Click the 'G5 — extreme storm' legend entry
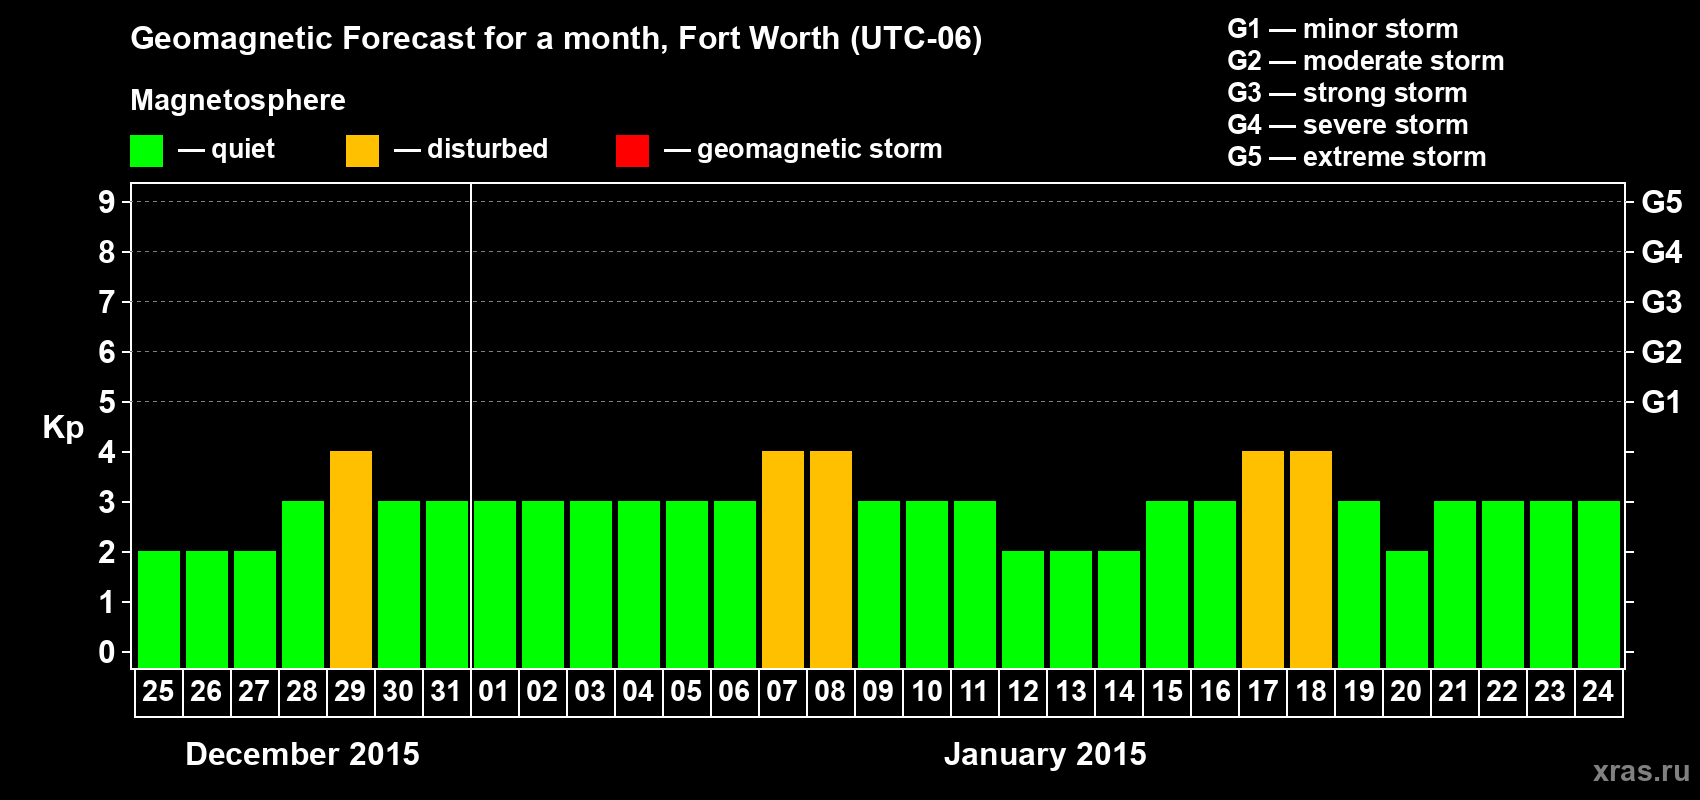The width and height of the screenshot is (1700, 800). [1356, 157]
